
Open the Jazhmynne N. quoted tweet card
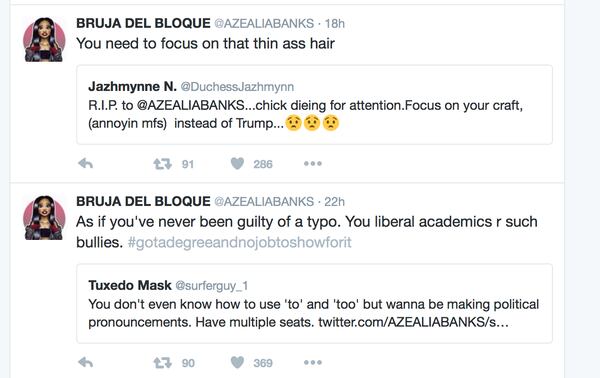point(315,104)
